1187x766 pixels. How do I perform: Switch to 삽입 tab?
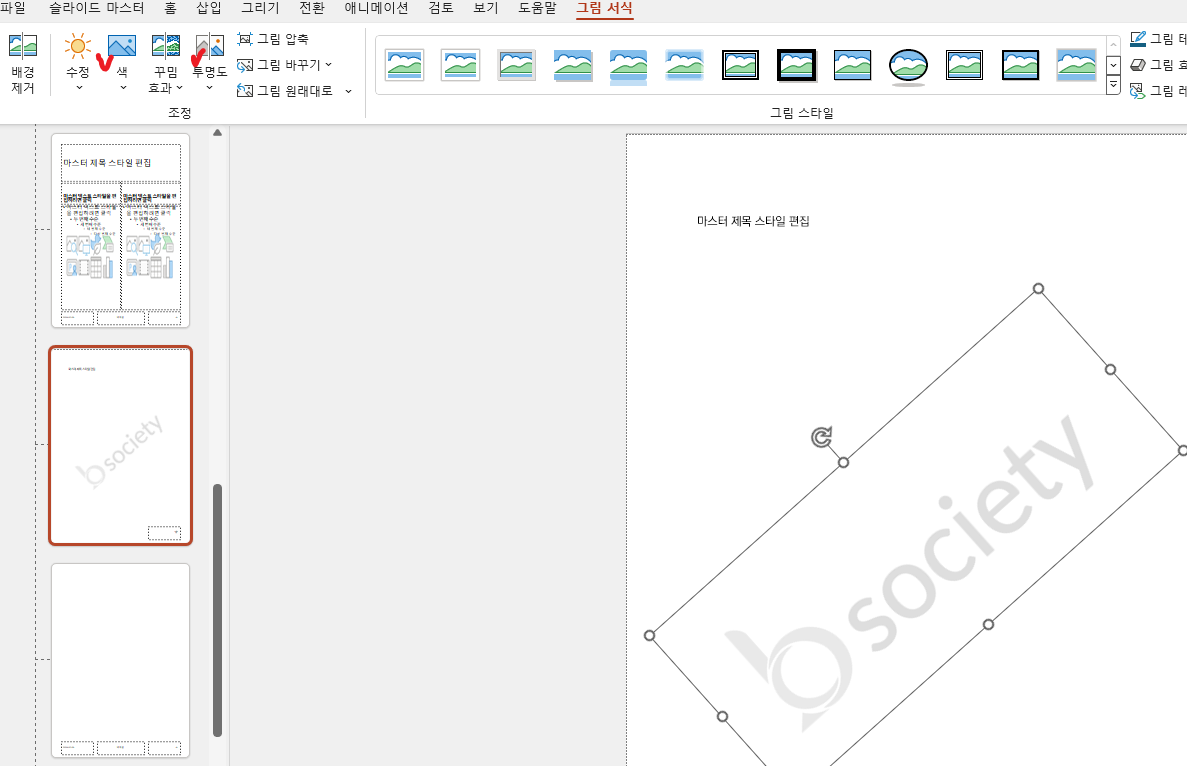209,8
